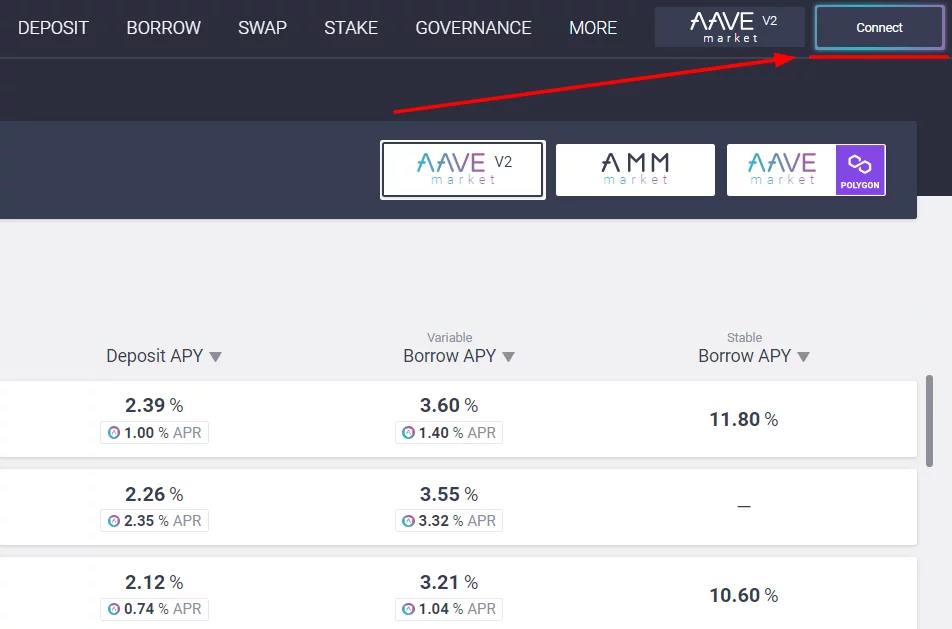The image size is (952, 629).
Task: Click the Aave icon beside 1.40 % APR
Action: (409, 433)
